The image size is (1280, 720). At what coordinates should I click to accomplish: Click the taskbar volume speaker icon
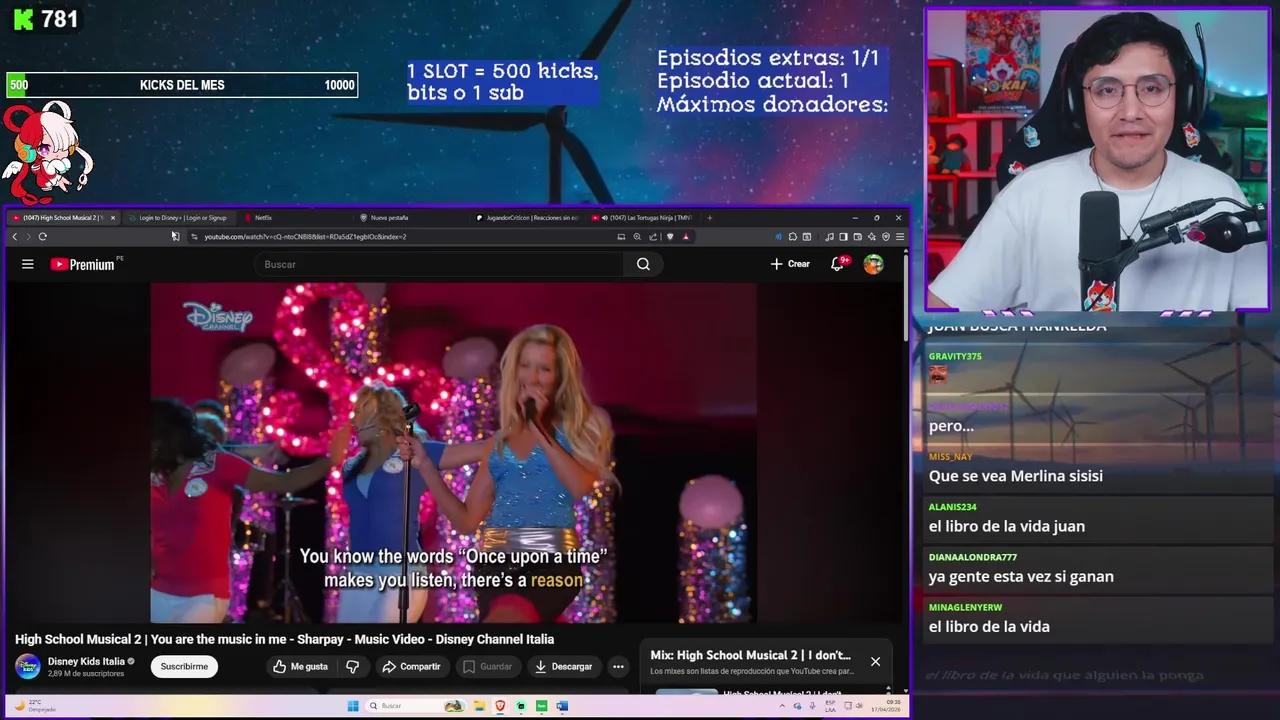859,706
